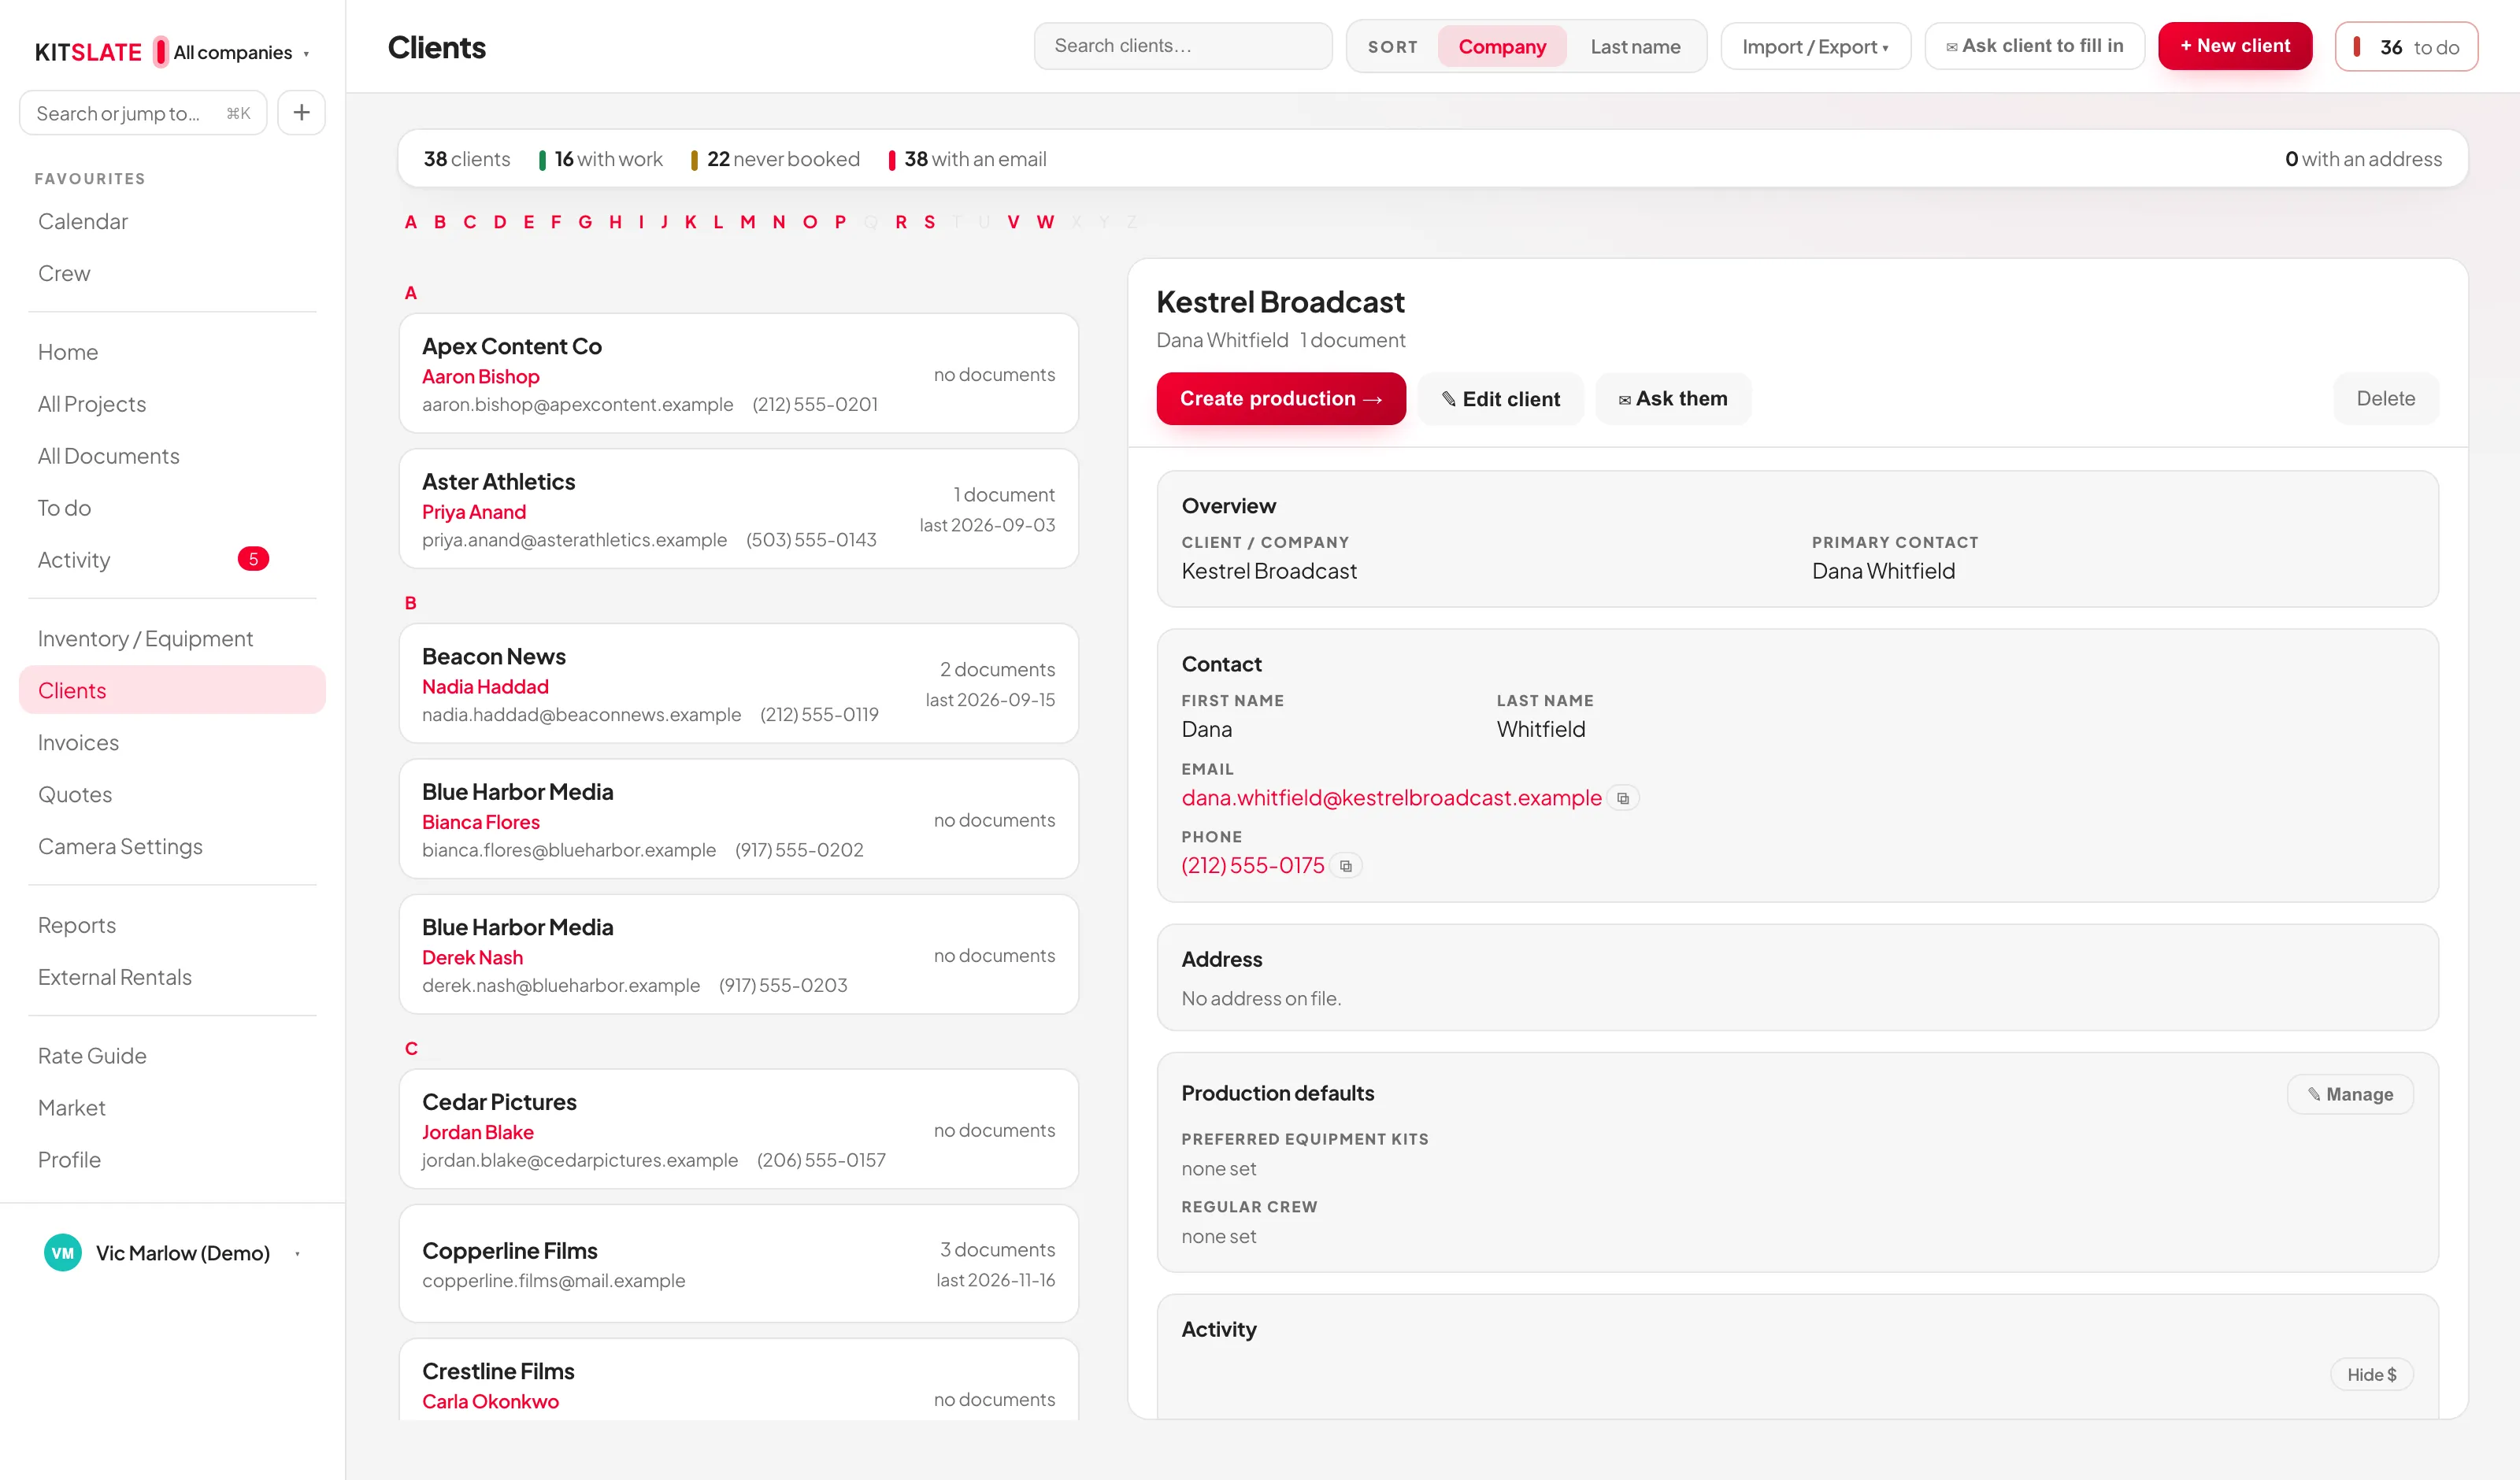Screen dimensions: 2520x1480
Task: Click phone number (212) 555-0175
Action: tap(1252, 866)
